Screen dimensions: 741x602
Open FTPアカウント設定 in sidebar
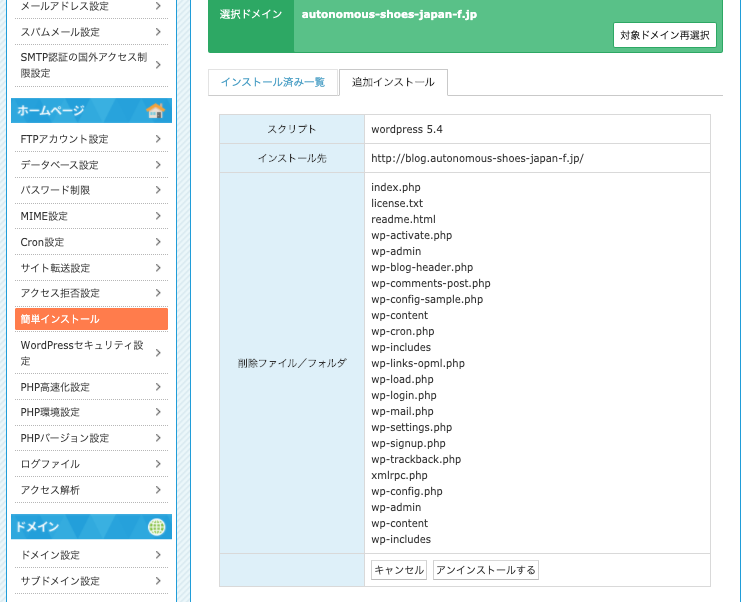point(64,139)
